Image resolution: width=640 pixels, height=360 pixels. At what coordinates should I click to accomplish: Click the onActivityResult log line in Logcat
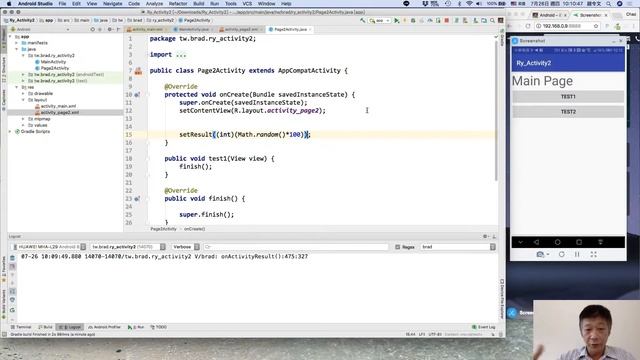point(164,257)
